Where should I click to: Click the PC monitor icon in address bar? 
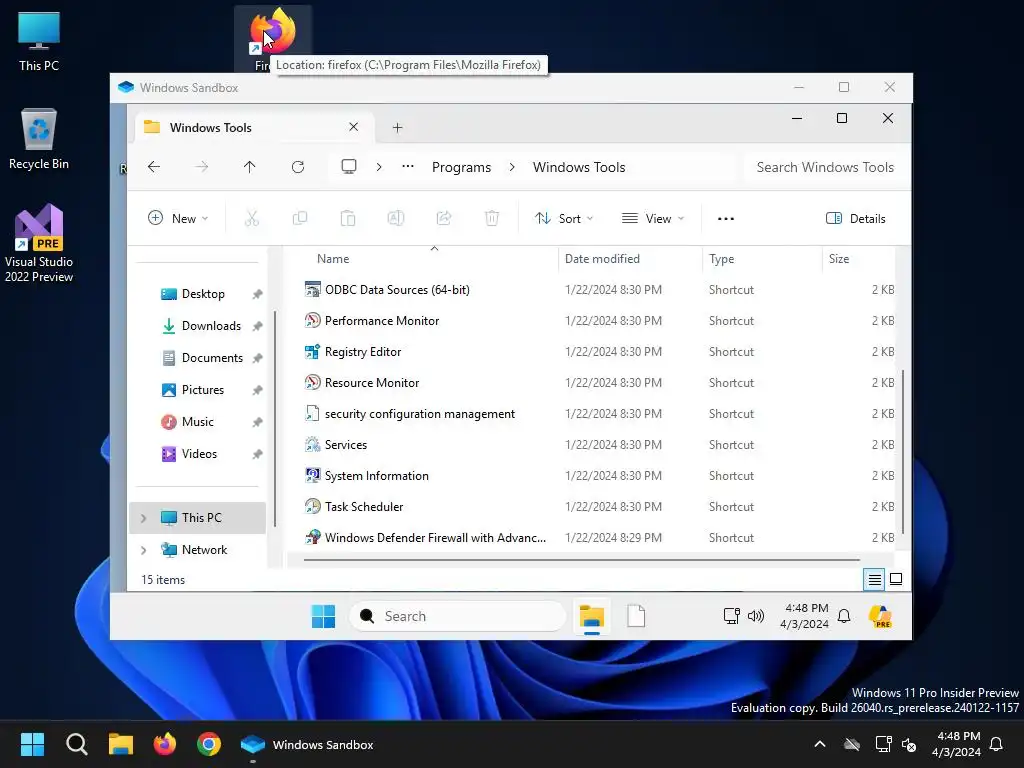click(x=349, y=167)
